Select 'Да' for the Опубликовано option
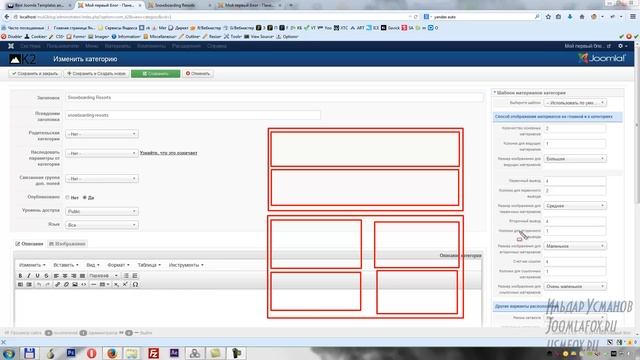Viewport: 640px width, 360px height. click(84, 198)
